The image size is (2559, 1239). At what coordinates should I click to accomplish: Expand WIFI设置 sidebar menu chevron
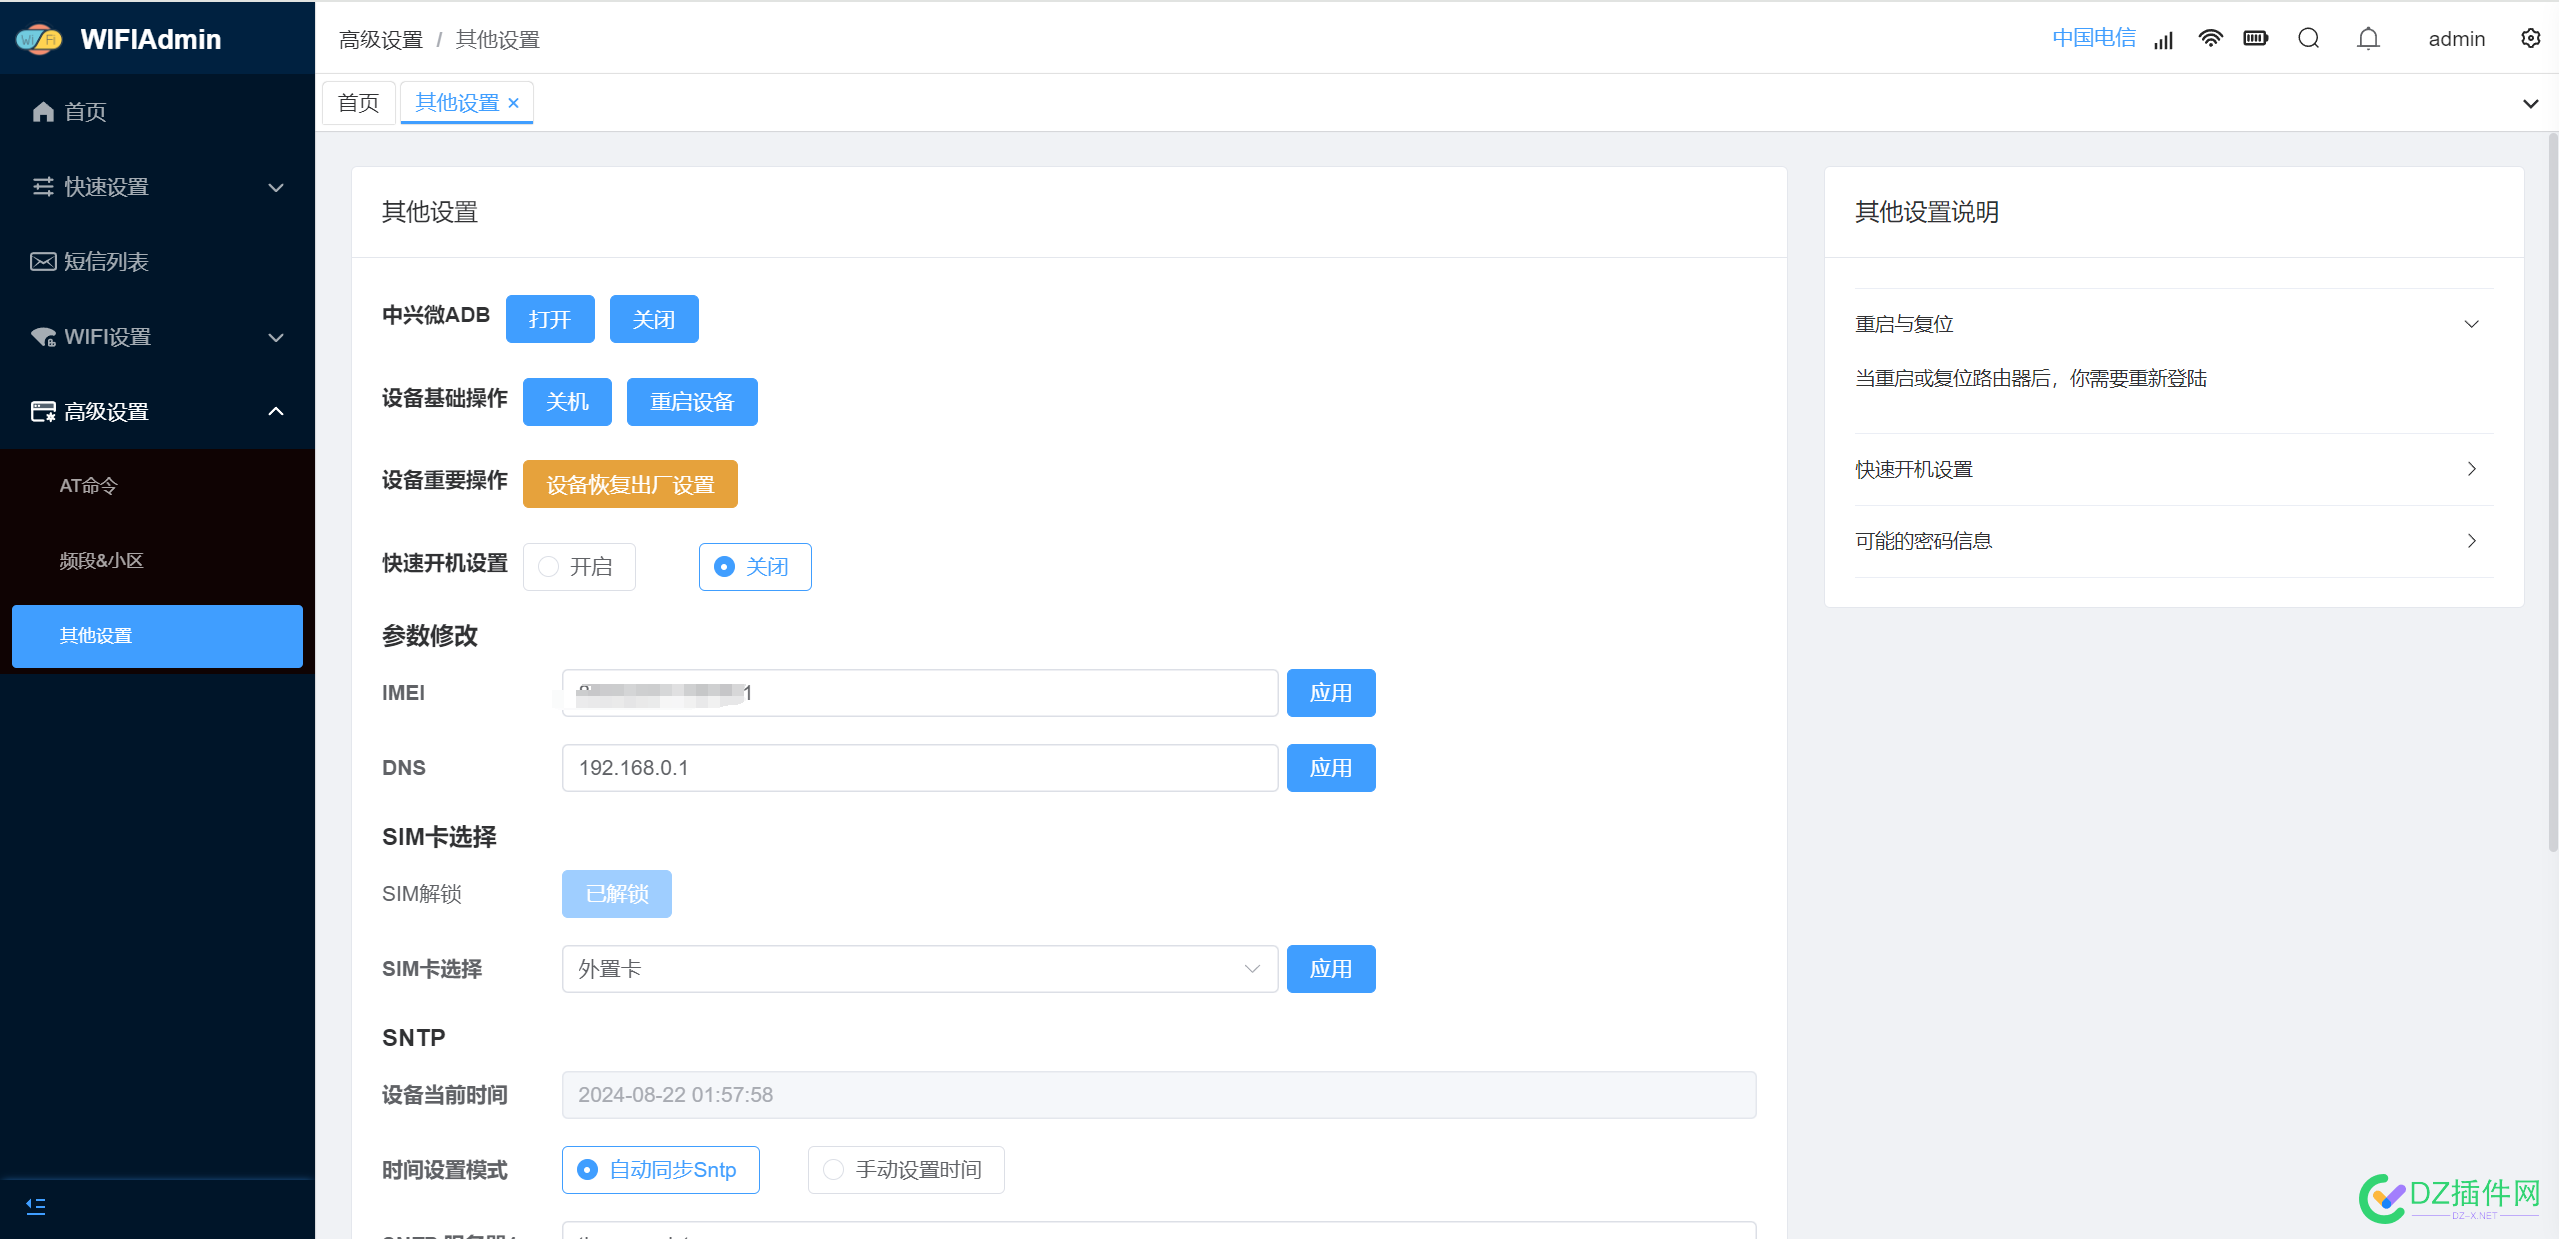(x=276, y=337)
